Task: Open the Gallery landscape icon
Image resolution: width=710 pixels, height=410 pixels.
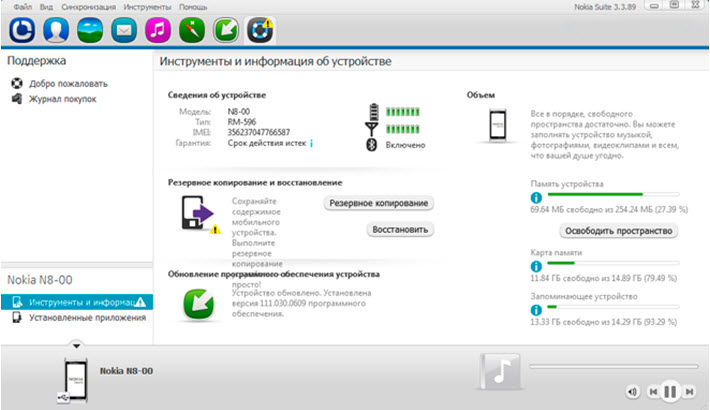Action: 90,30
